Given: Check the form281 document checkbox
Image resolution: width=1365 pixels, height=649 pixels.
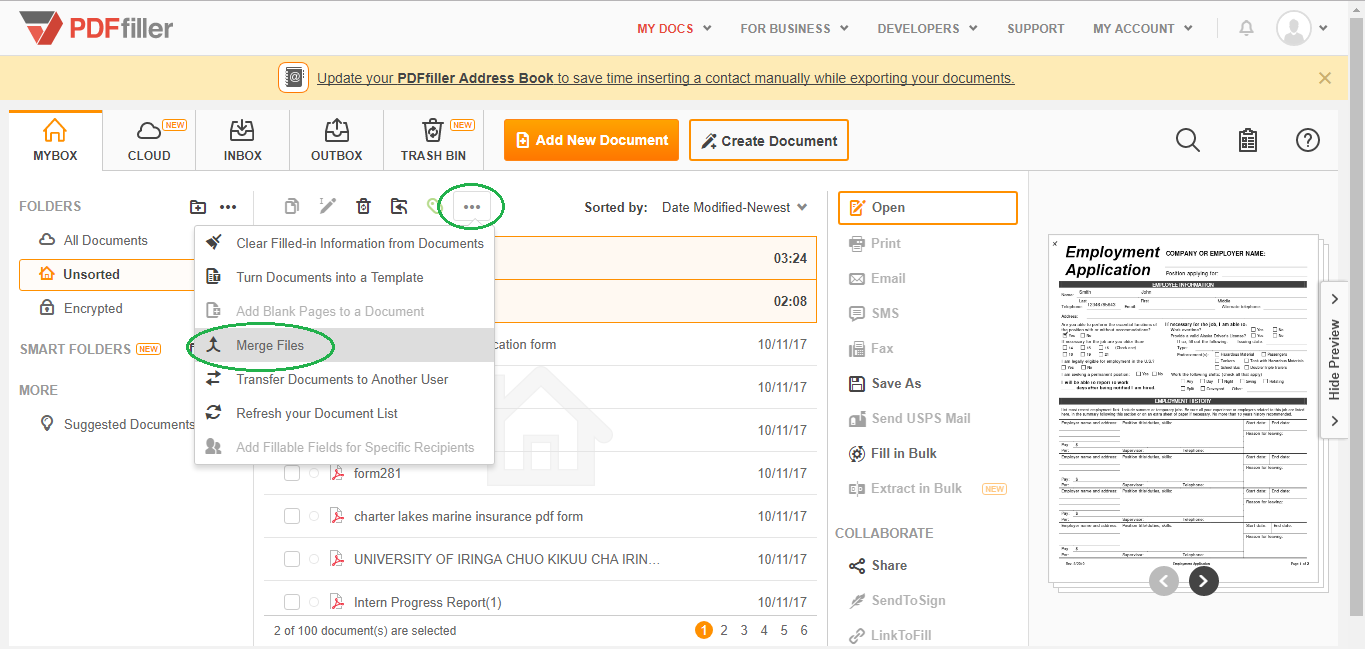Looking at the screenshot, I should click(292, 473).
